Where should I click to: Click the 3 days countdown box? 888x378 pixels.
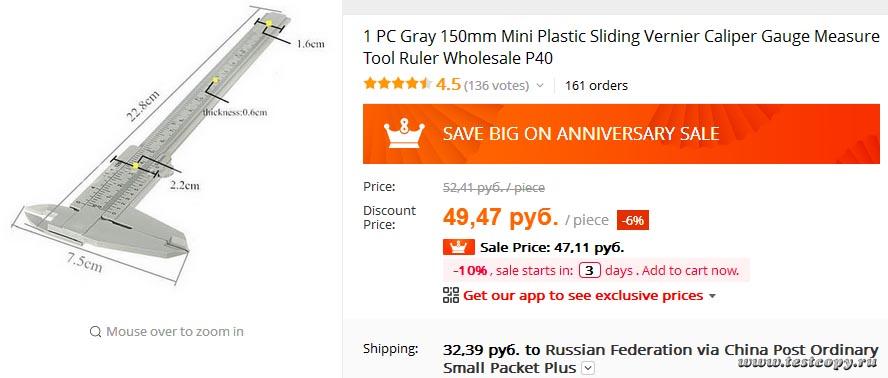pyautogui.click(x=590, y=270)
